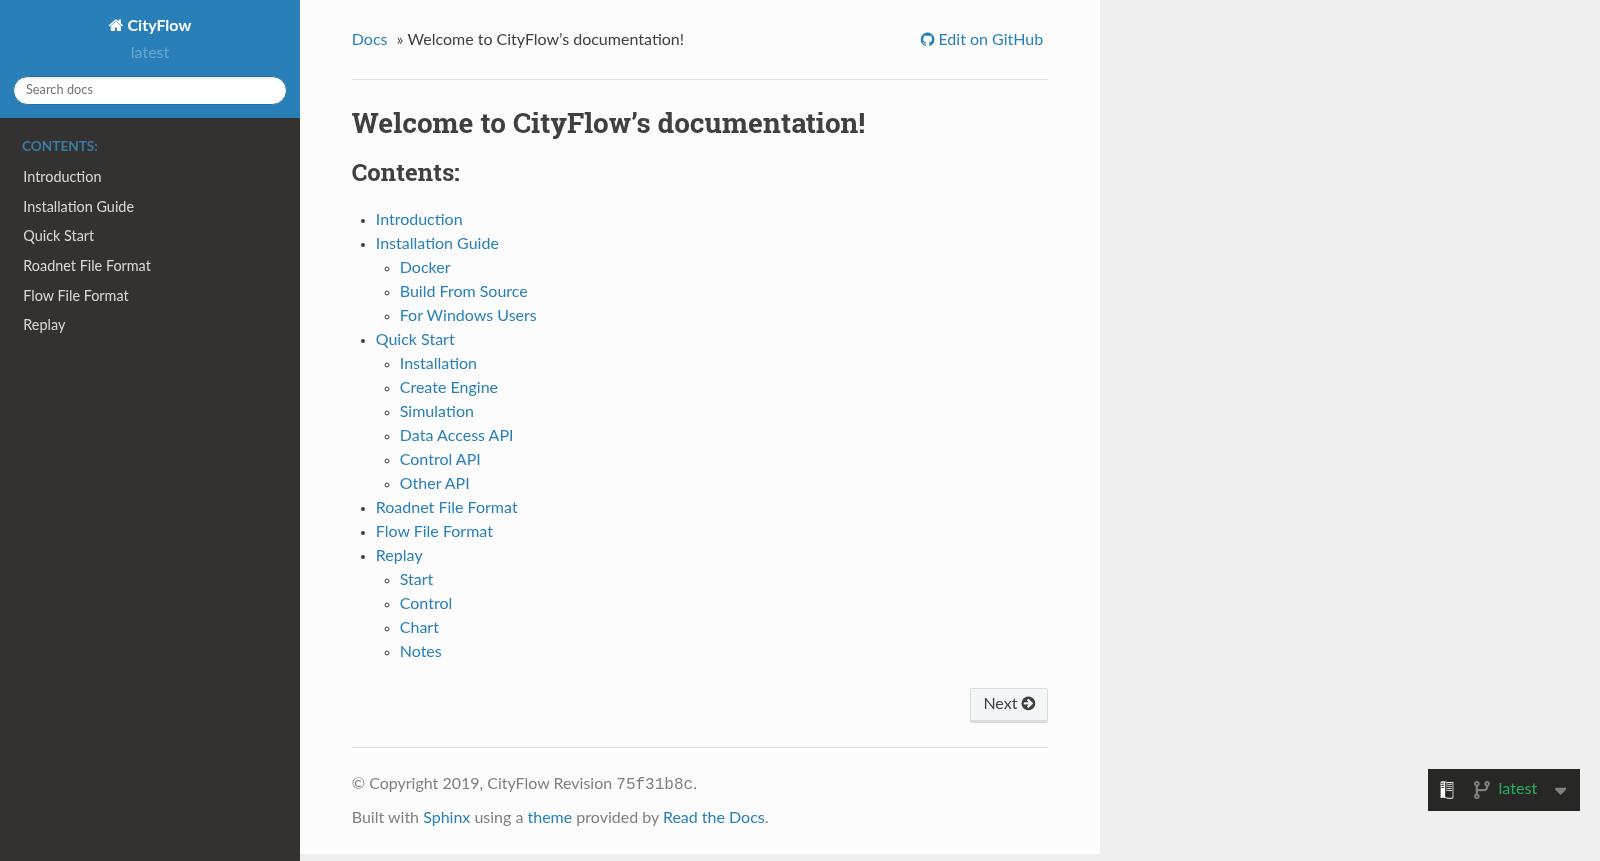Open the theme link in footer
The width and height of the screenshot is (1600, 861).
pos(549,818)
